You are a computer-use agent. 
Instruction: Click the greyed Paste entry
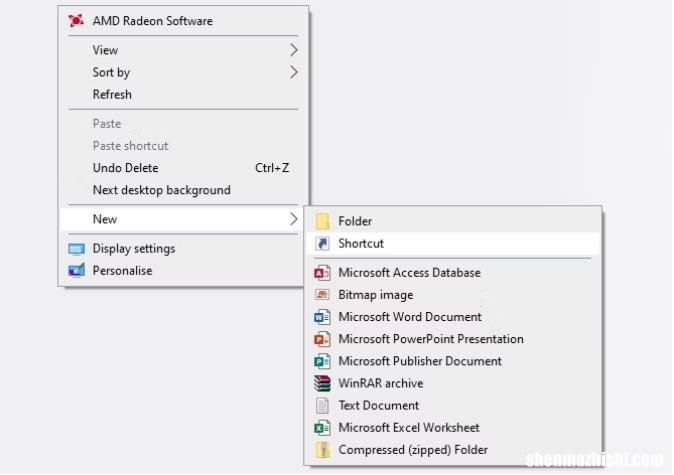183,124
